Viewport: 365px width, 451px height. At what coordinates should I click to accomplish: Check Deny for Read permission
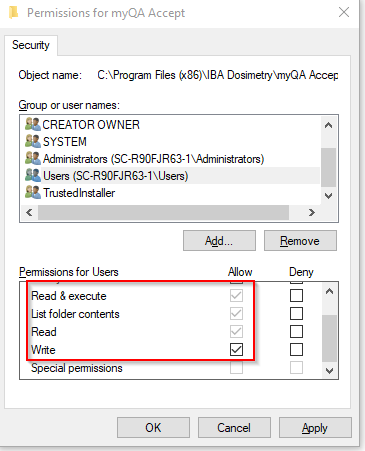tap(296, 332)
